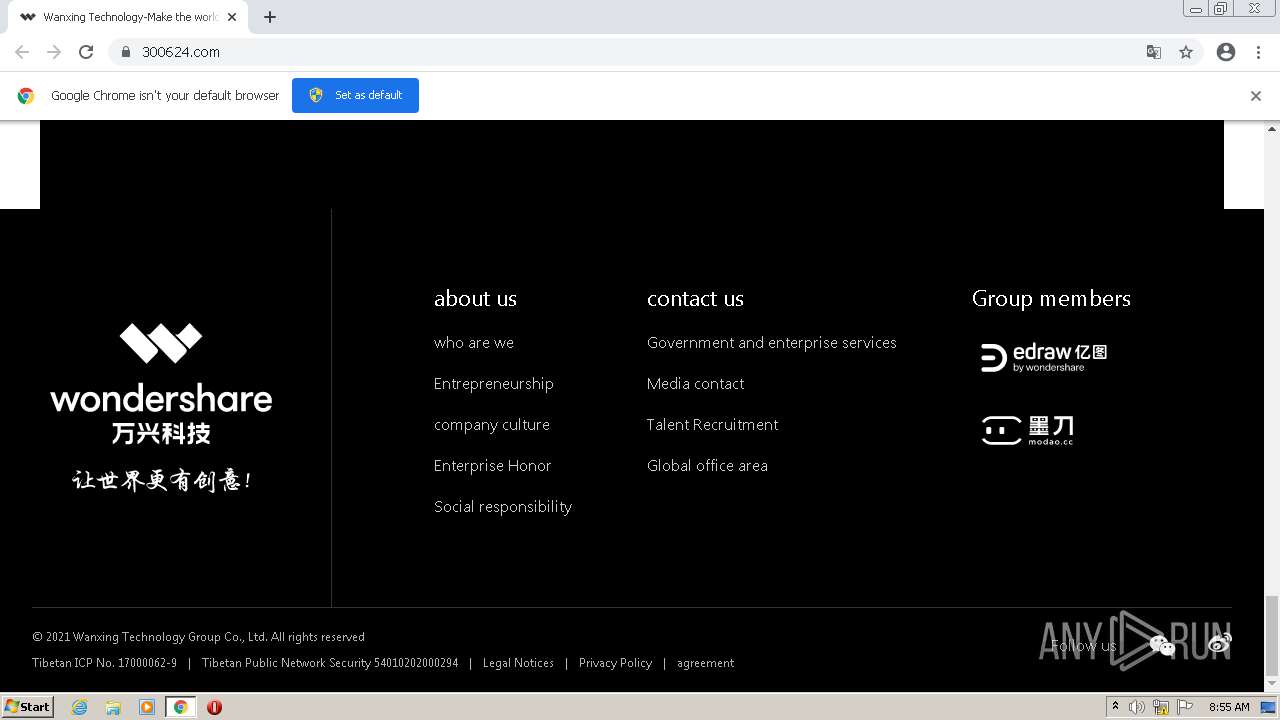Dismiss the default browser notification bar
Screen dimensions: 1280x720
(1256, 96)
